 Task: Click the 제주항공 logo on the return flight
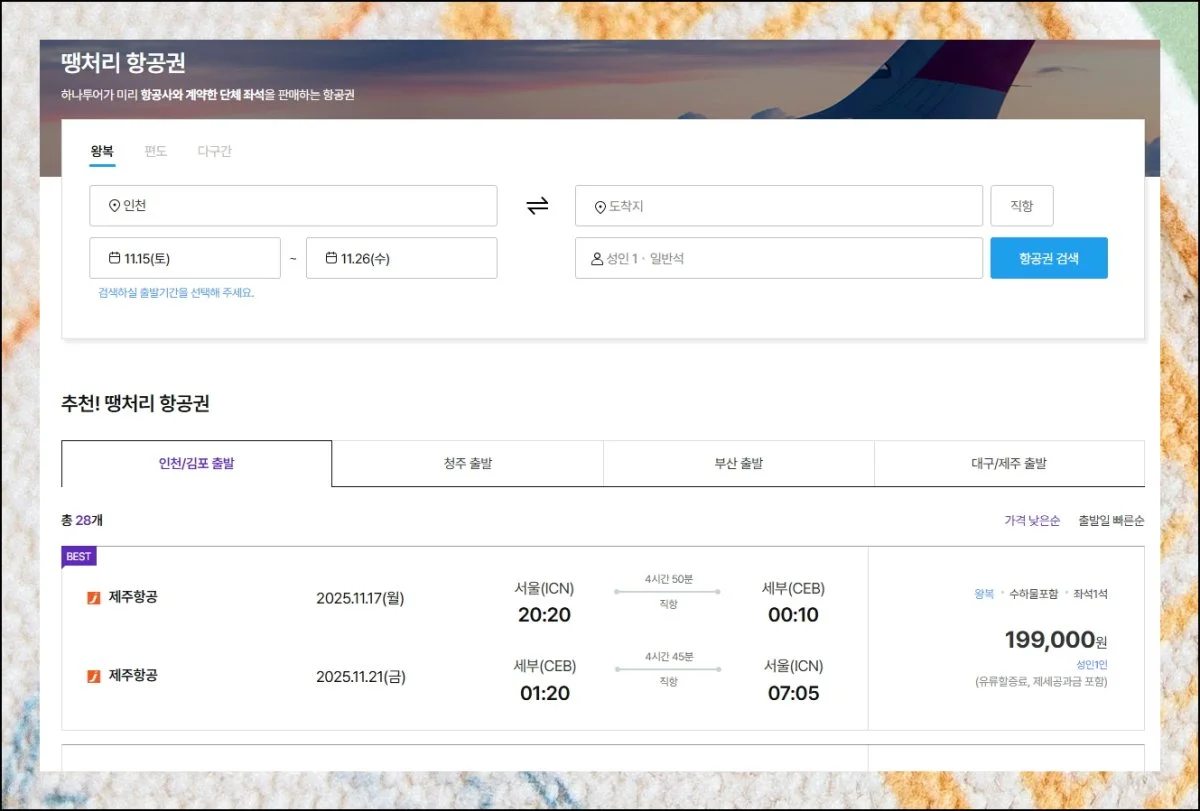click(94, 676)
